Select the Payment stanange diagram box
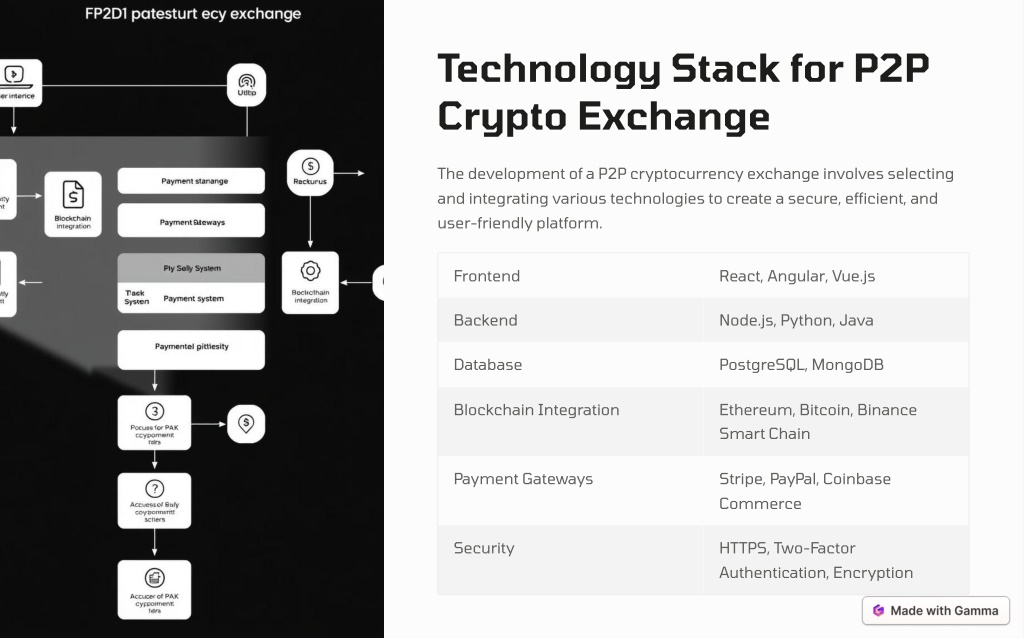The height and width of the screenshot is (638, 1024). tap(191, 181)
